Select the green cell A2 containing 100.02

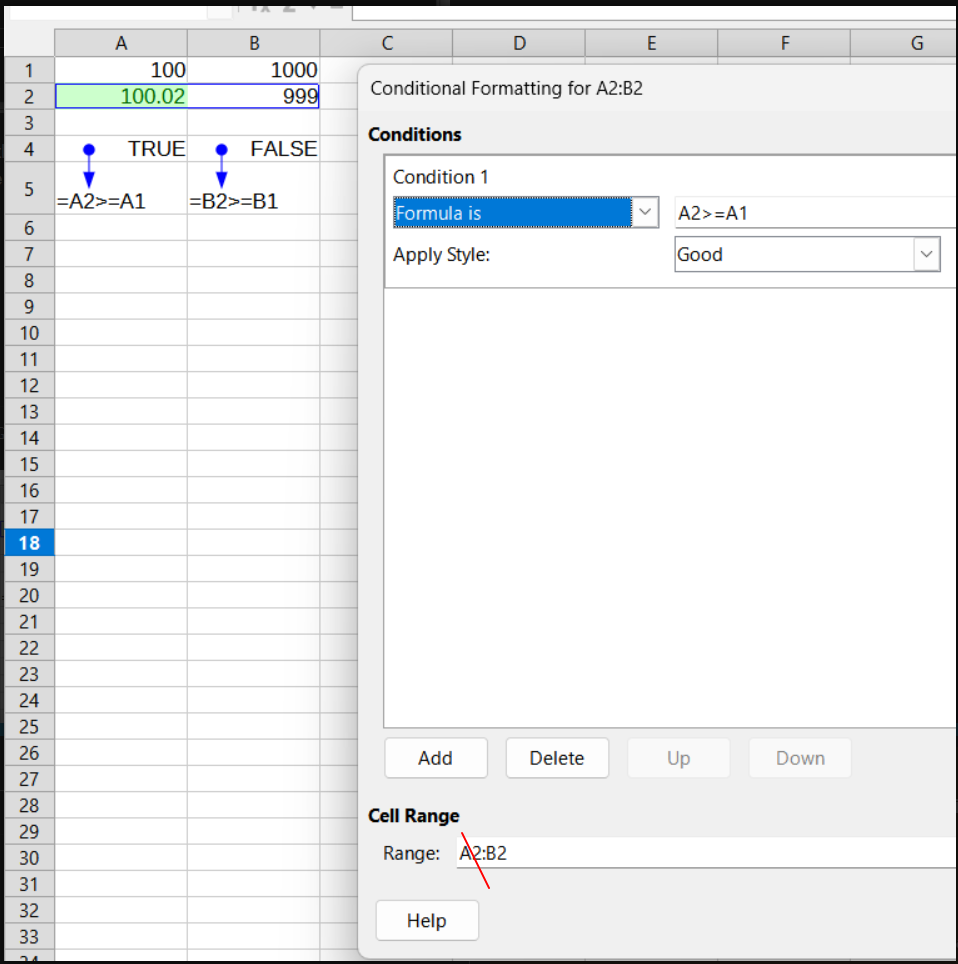click(x=121, y=96)
